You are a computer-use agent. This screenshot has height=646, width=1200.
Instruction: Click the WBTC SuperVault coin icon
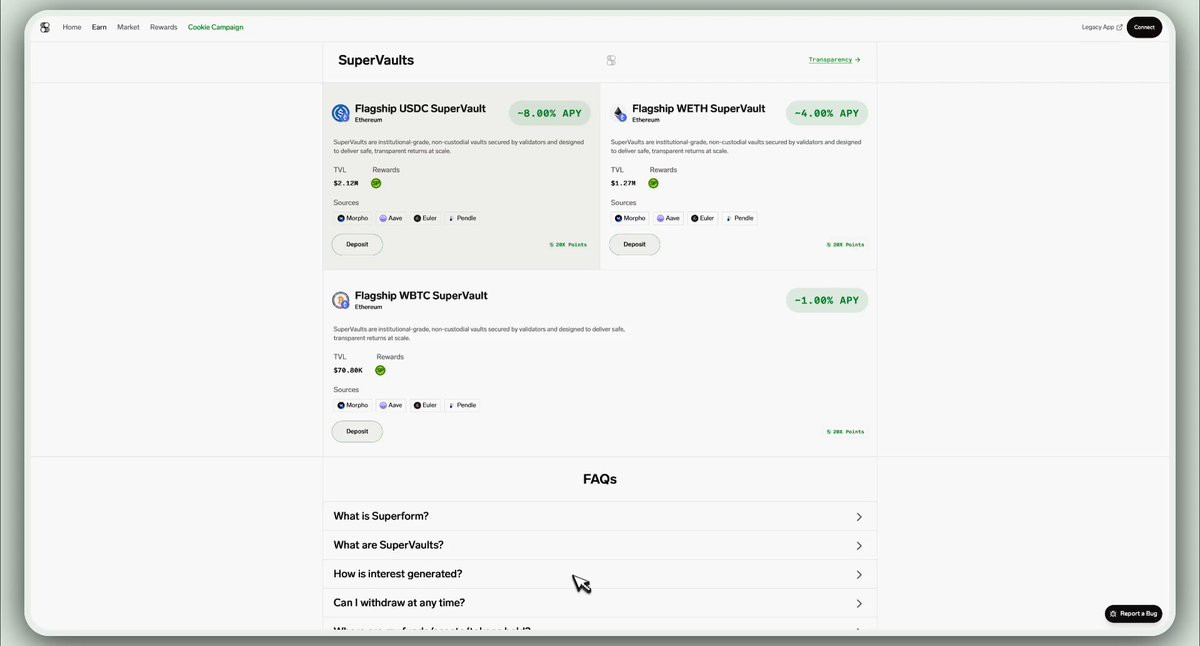pyautogui.click(x=341, y=300)
